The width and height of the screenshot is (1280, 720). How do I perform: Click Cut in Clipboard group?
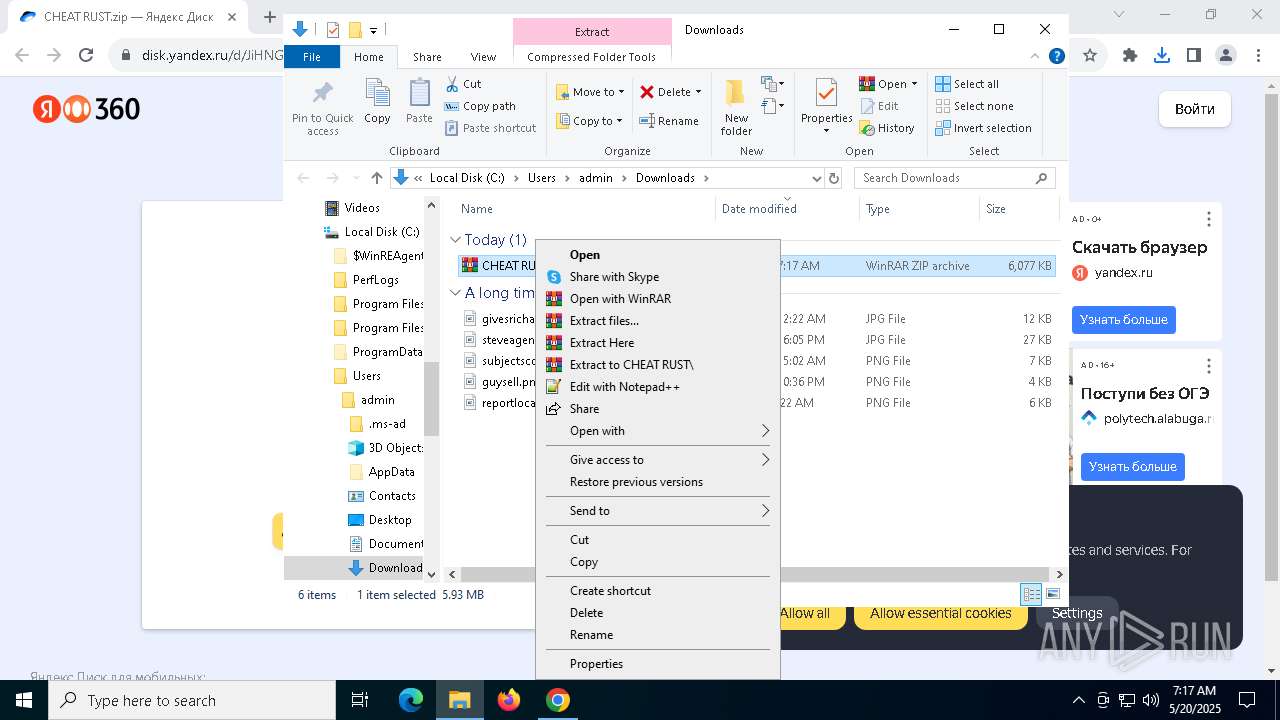coord(463,84)
